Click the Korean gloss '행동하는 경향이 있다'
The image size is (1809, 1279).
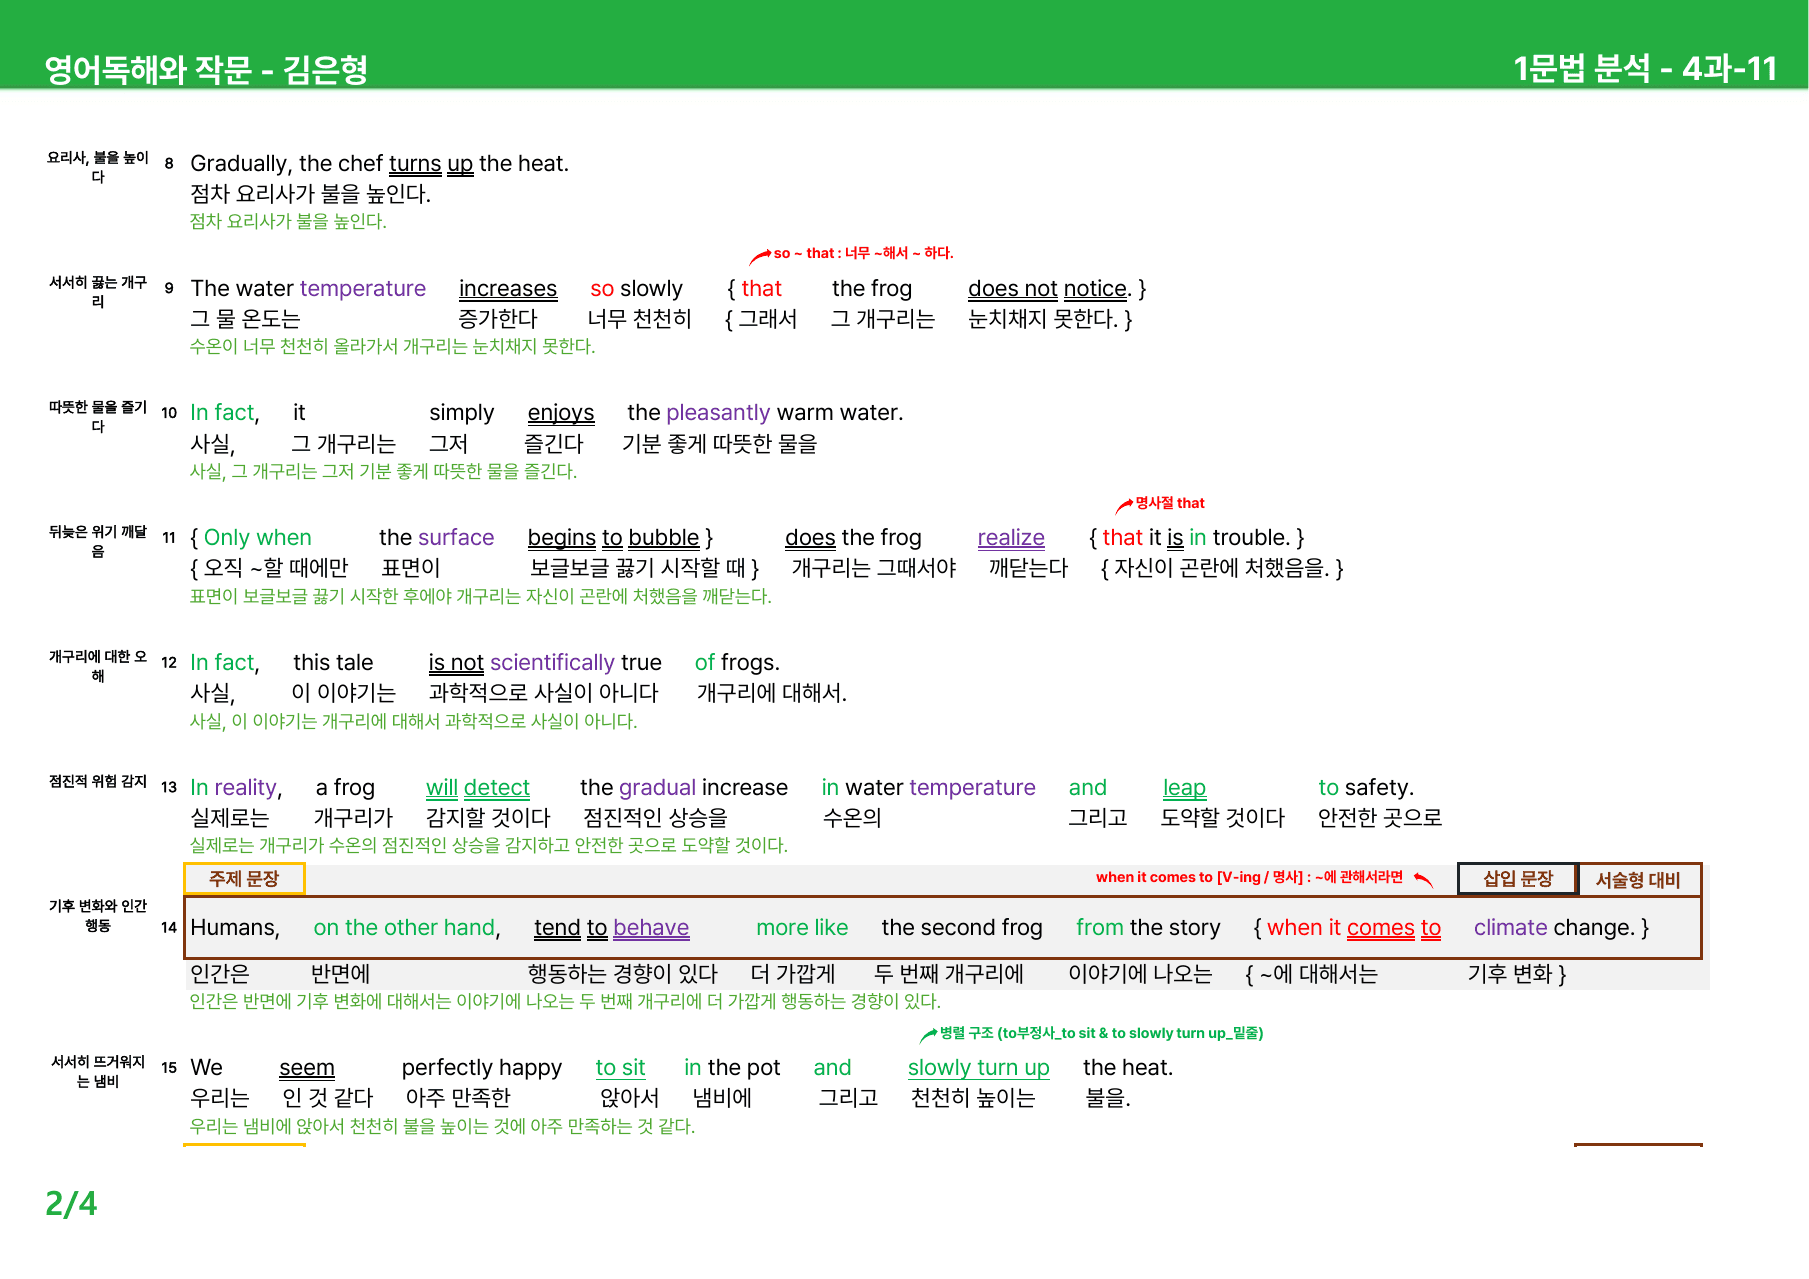[622, 974]
